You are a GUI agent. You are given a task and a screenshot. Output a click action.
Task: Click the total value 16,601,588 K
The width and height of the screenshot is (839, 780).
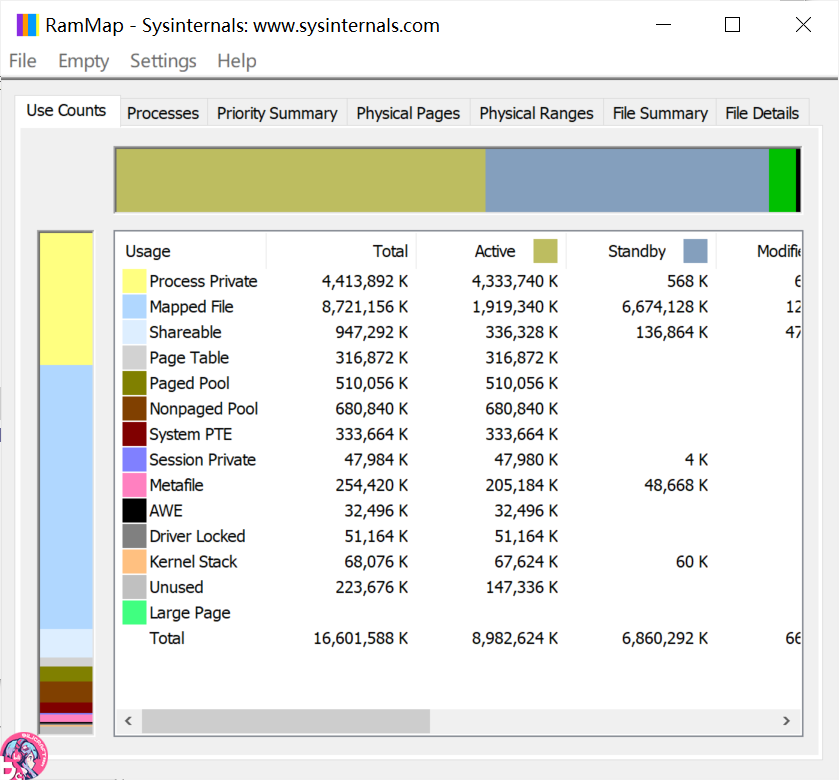tap(361, 638)
